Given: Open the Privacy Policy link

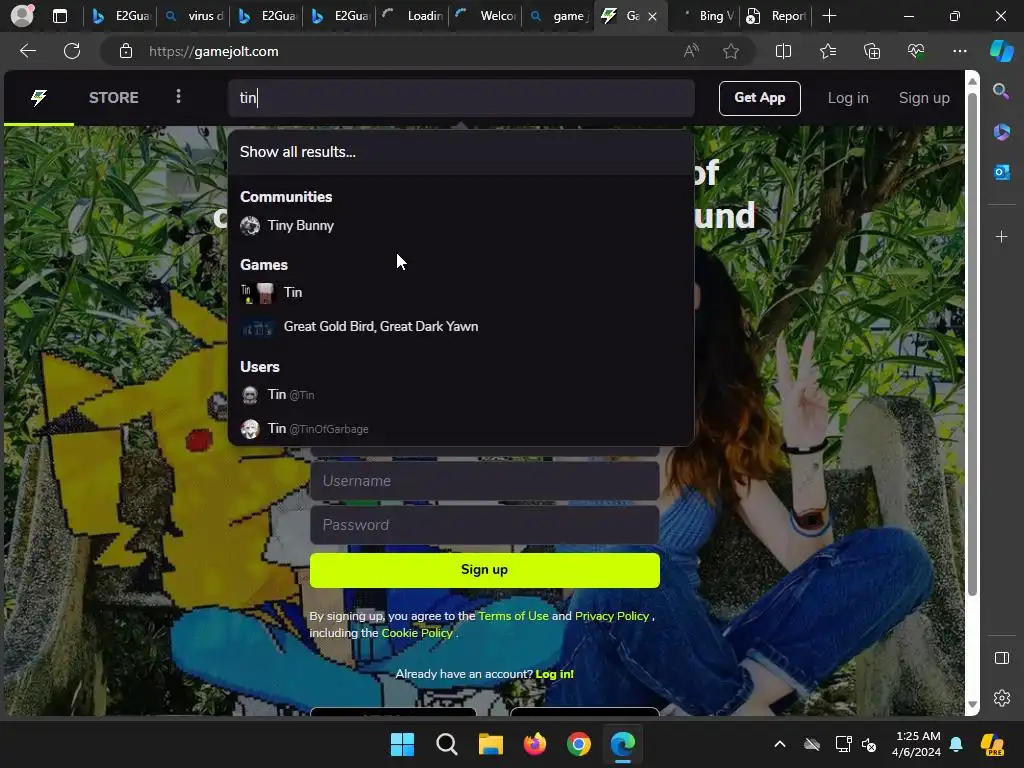Looking at the screenshot, I should [x=612, y=616].
